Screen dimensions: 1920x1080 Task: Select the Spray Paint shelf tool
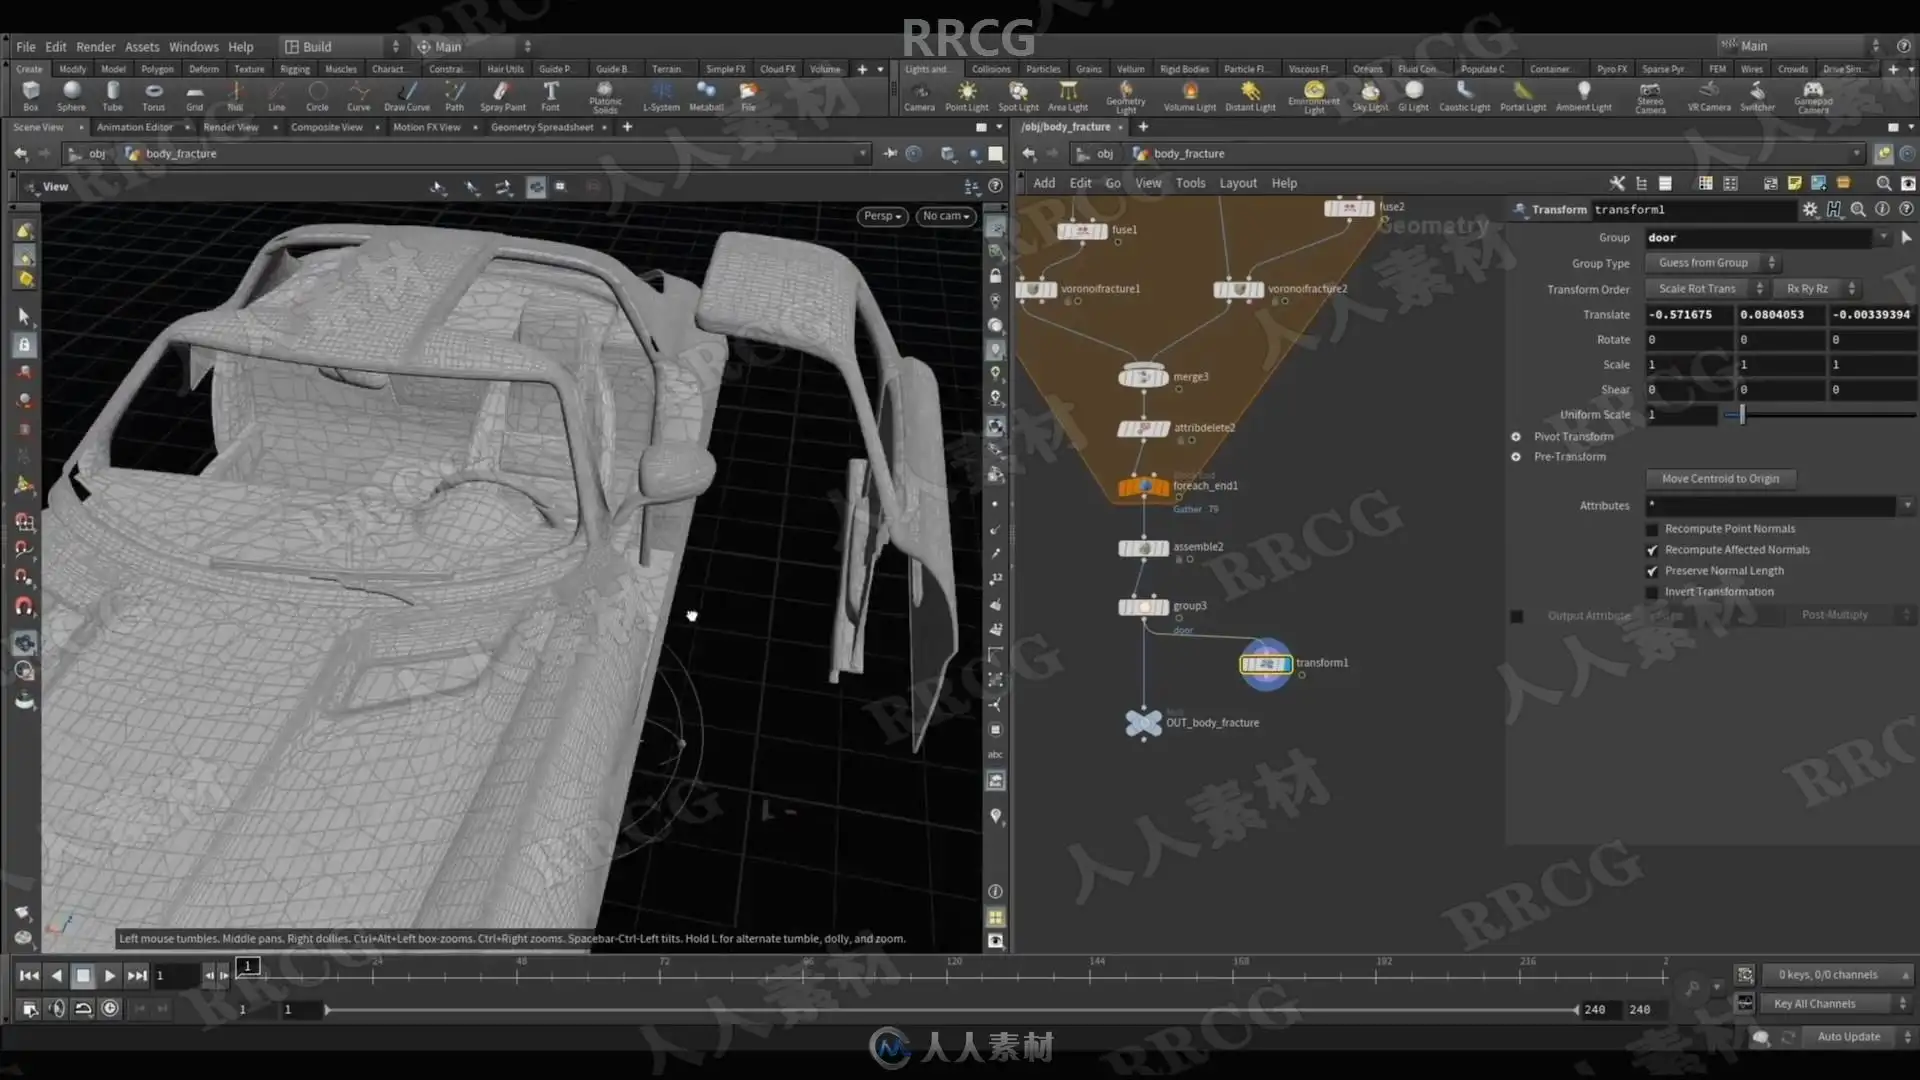click(502, 93)
